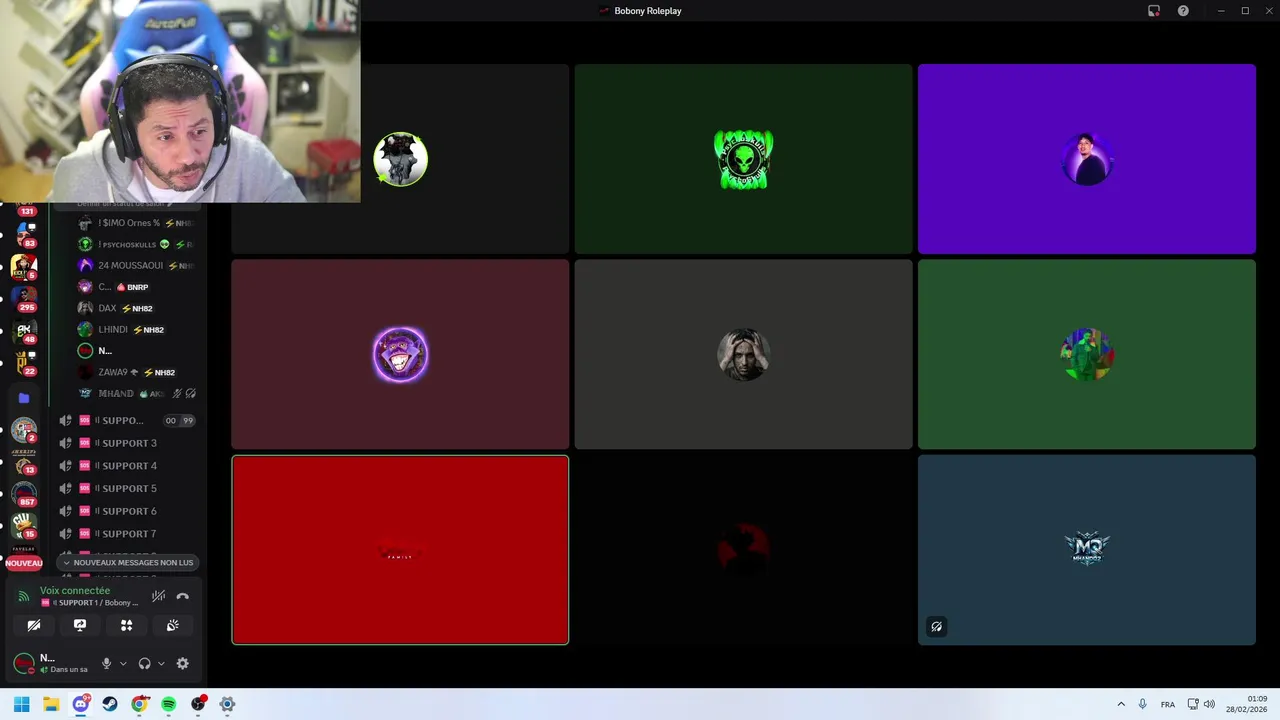Open the server with 857 badge
The height and width of the screenshot is (720, 1280).
point(24,494)
